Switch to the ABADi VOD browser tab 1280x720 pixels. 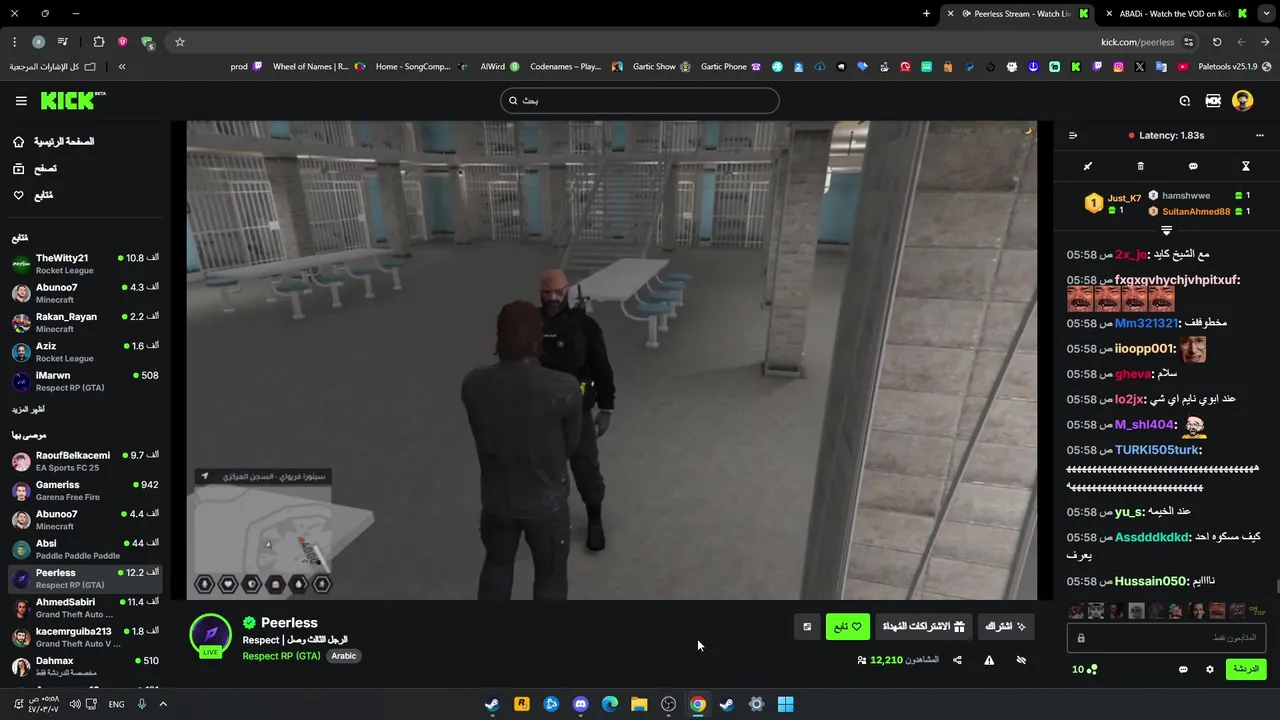pos(1176,14)
